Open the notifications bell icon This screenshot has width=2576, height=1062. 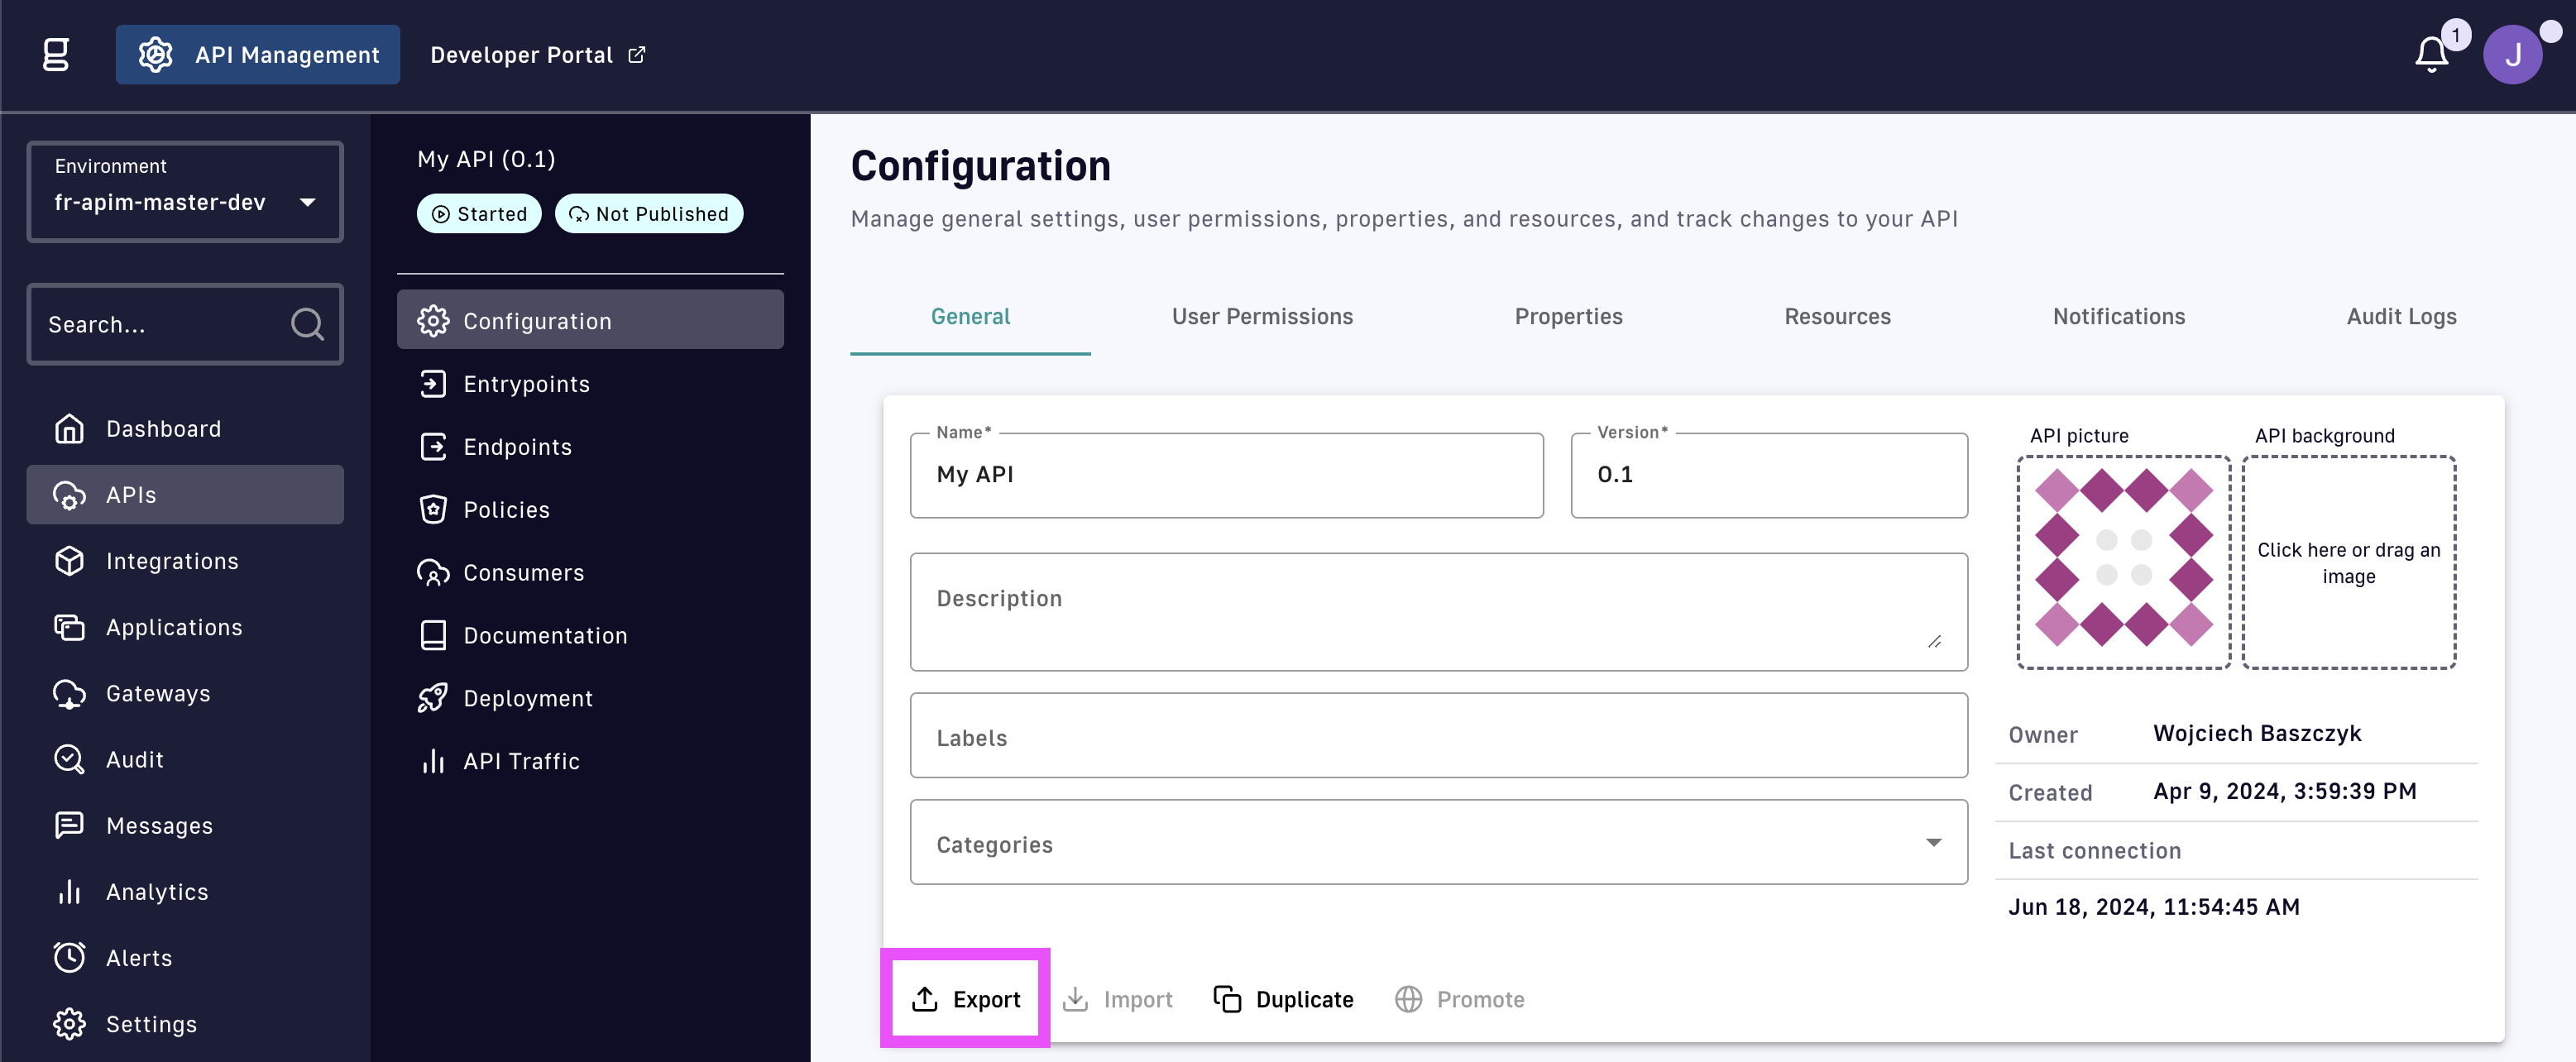(2431, 55)
